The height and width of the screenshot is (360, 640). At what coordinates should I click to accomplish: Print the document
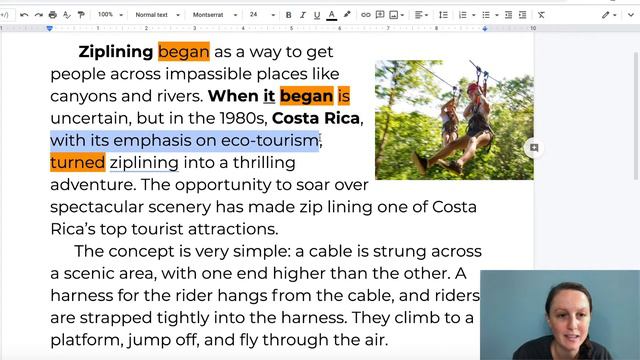pos(53,15)
